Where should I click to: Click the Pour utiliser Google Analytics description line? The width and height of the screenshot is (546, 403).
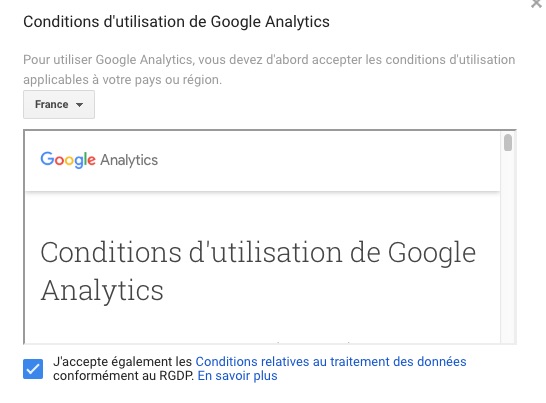coord(269,60)
